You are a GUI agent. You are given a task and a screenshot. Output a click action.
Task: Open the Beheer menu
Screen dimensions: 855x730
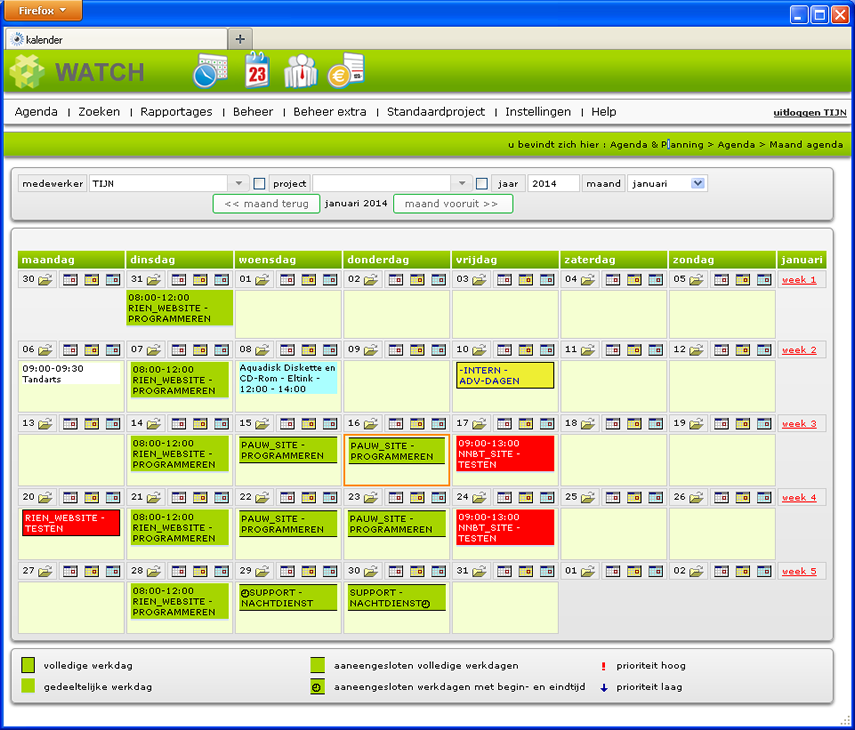(x=253, y=112)
